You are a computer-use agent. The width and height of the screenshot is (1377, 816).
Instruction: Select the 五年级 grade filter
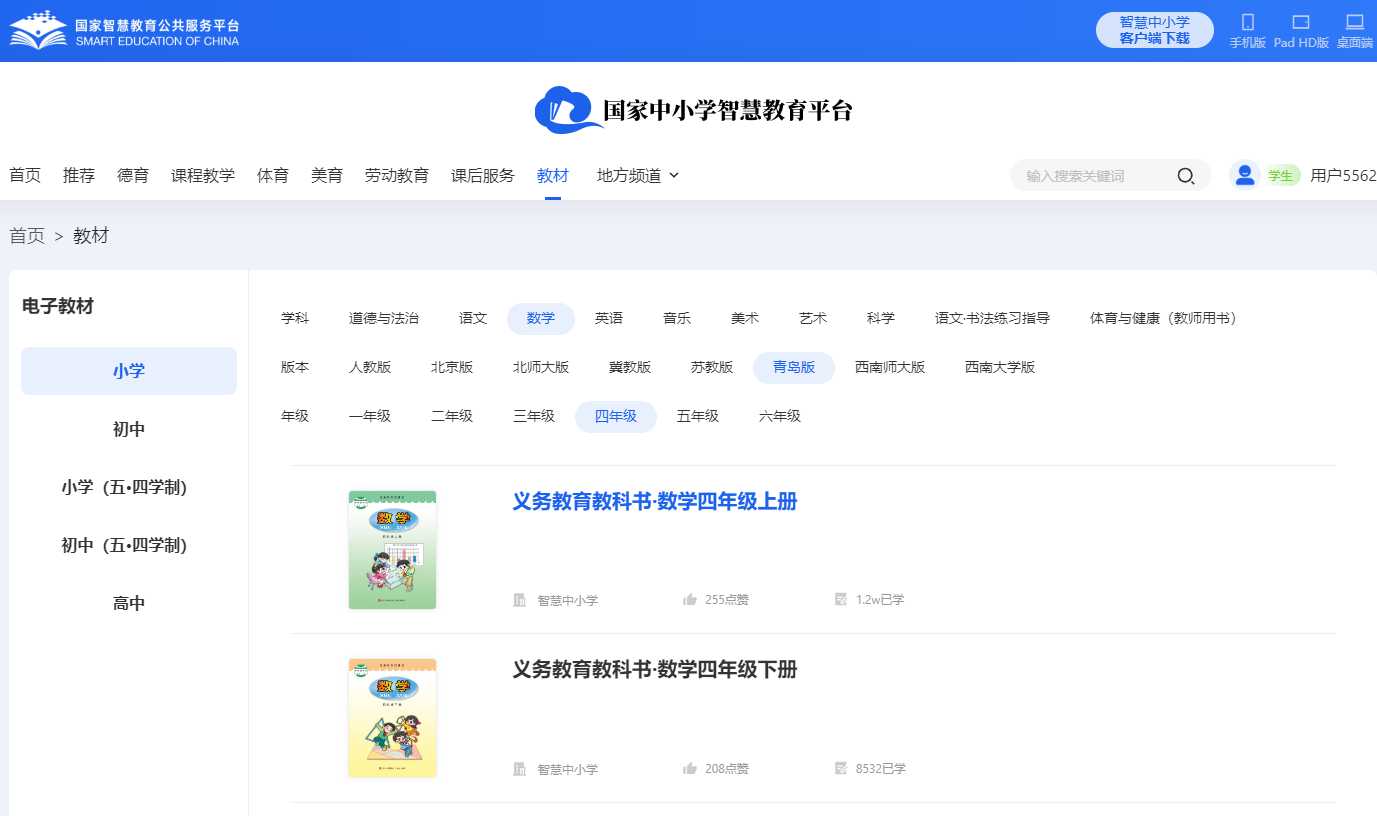click(698, 416)
